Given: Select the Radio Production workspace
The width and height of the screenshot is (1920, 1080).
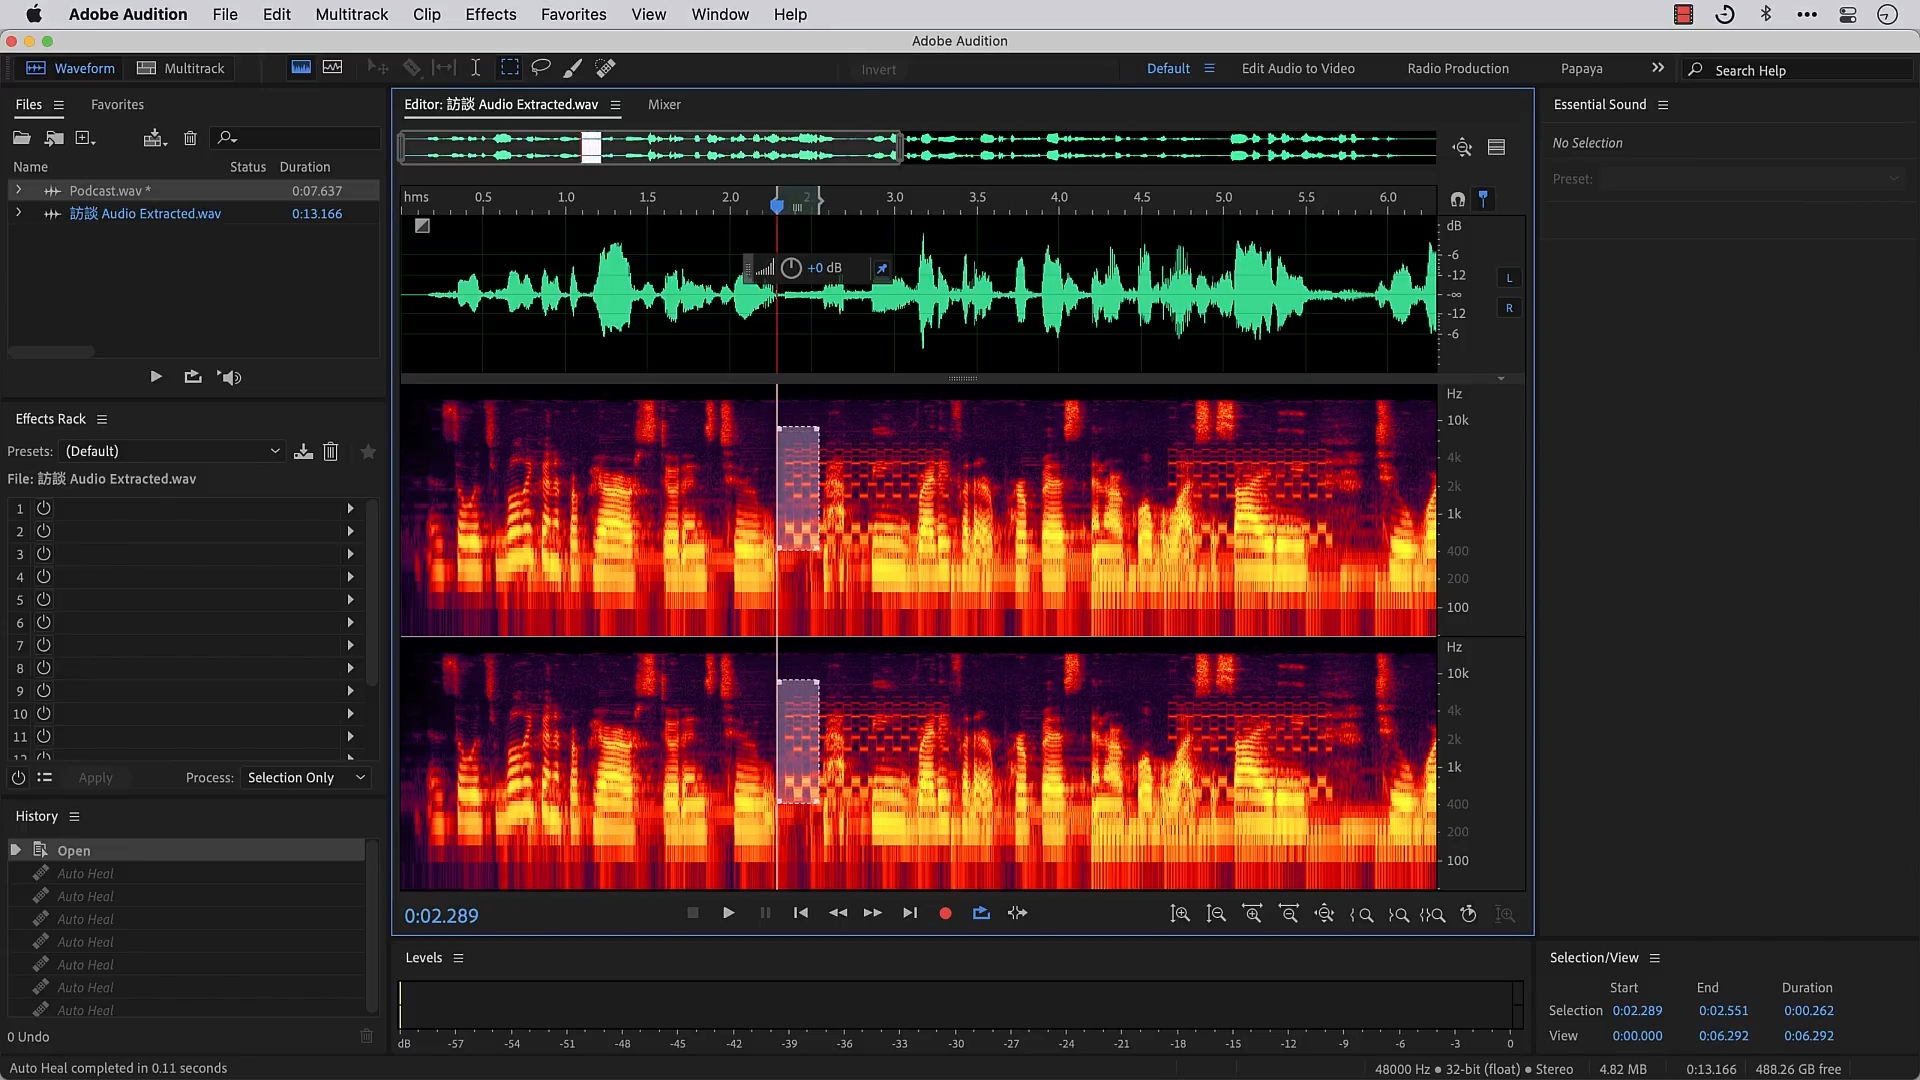Looking at the screenshot, I should click(x=1457, y=69).
